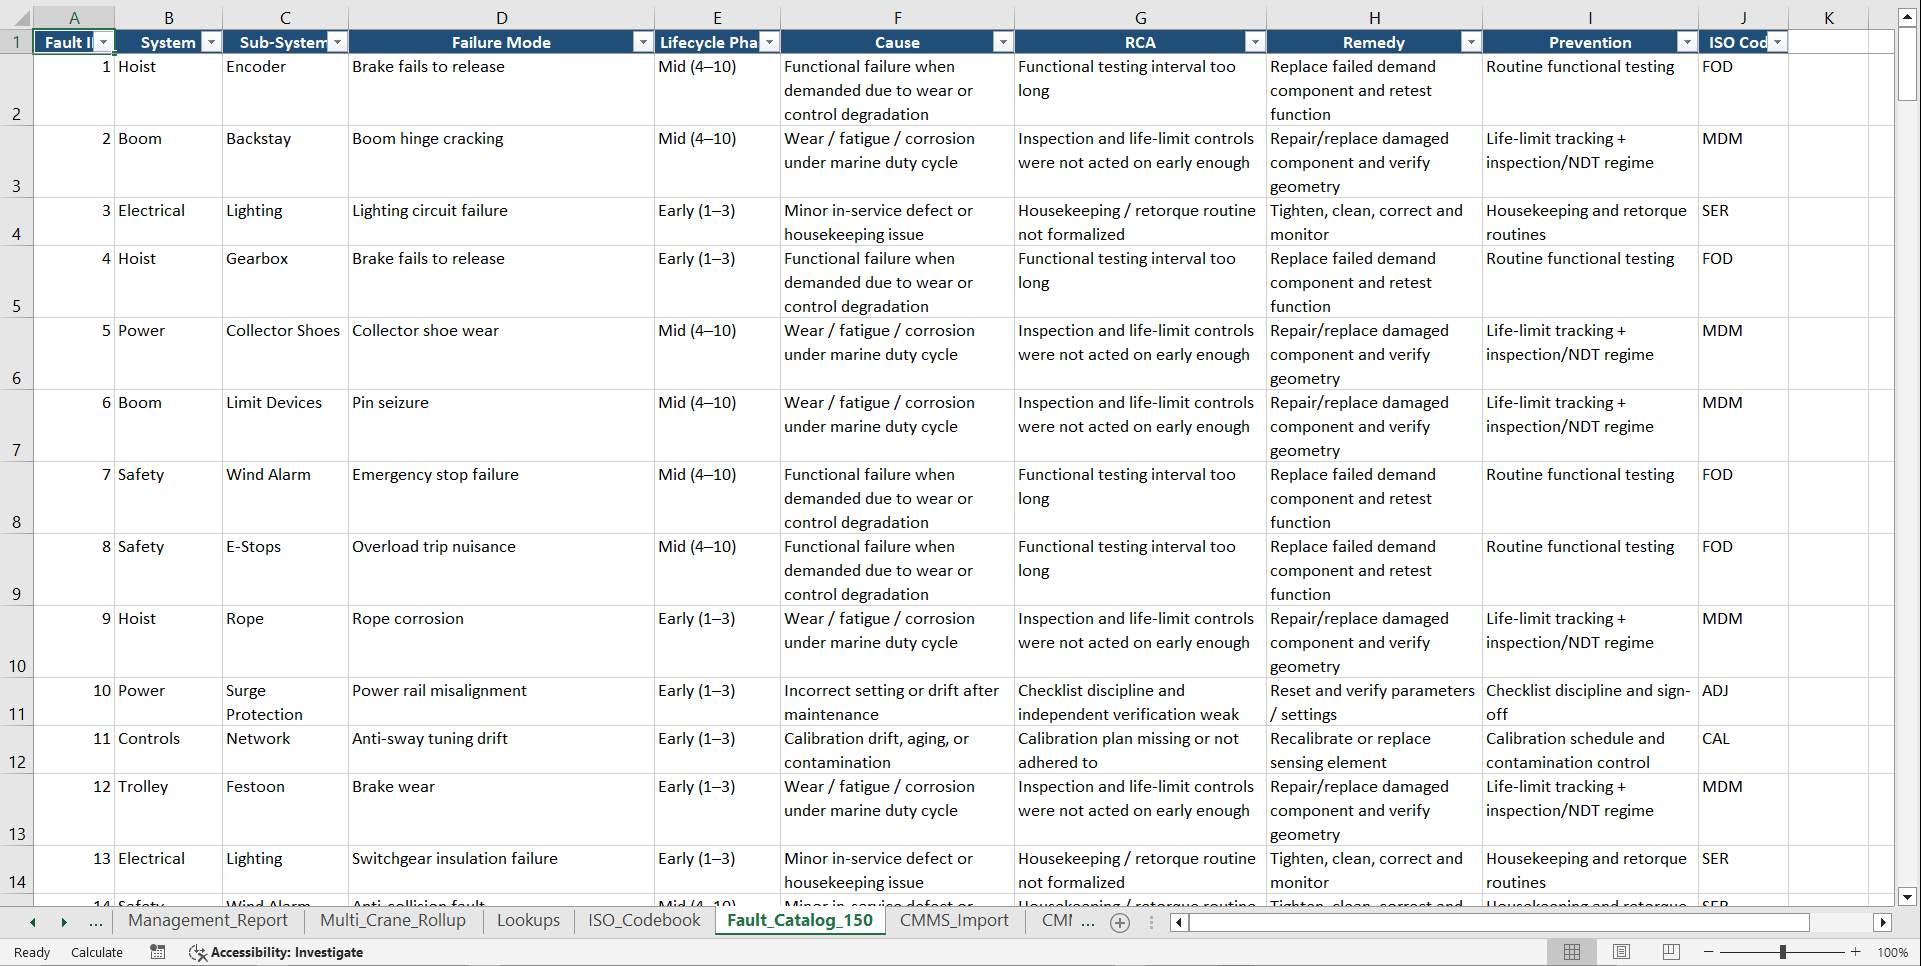Switch to Normal view icon
Screen dimensions: 1921x966
pyautogui.click(x=1571, y=952)
